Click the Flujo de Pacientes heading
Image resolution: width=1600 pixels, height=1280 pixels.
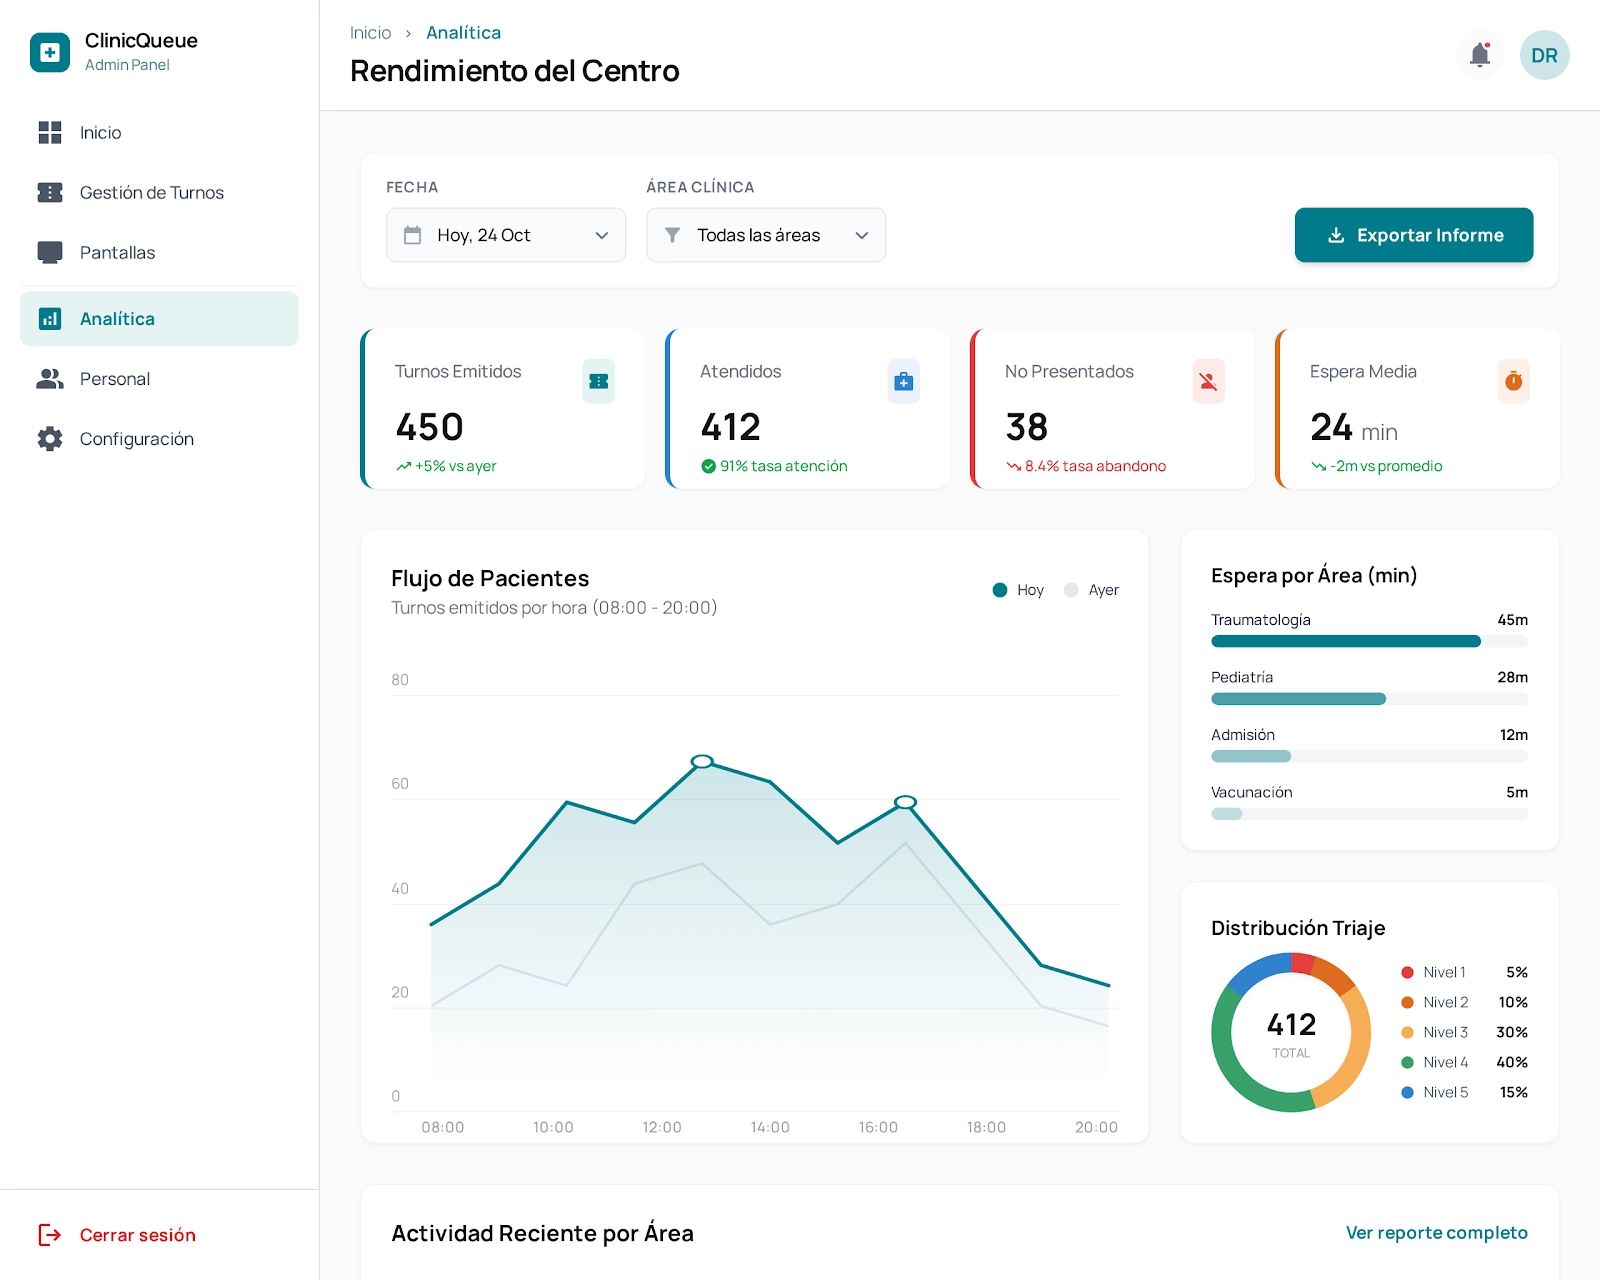coord(490,578)
